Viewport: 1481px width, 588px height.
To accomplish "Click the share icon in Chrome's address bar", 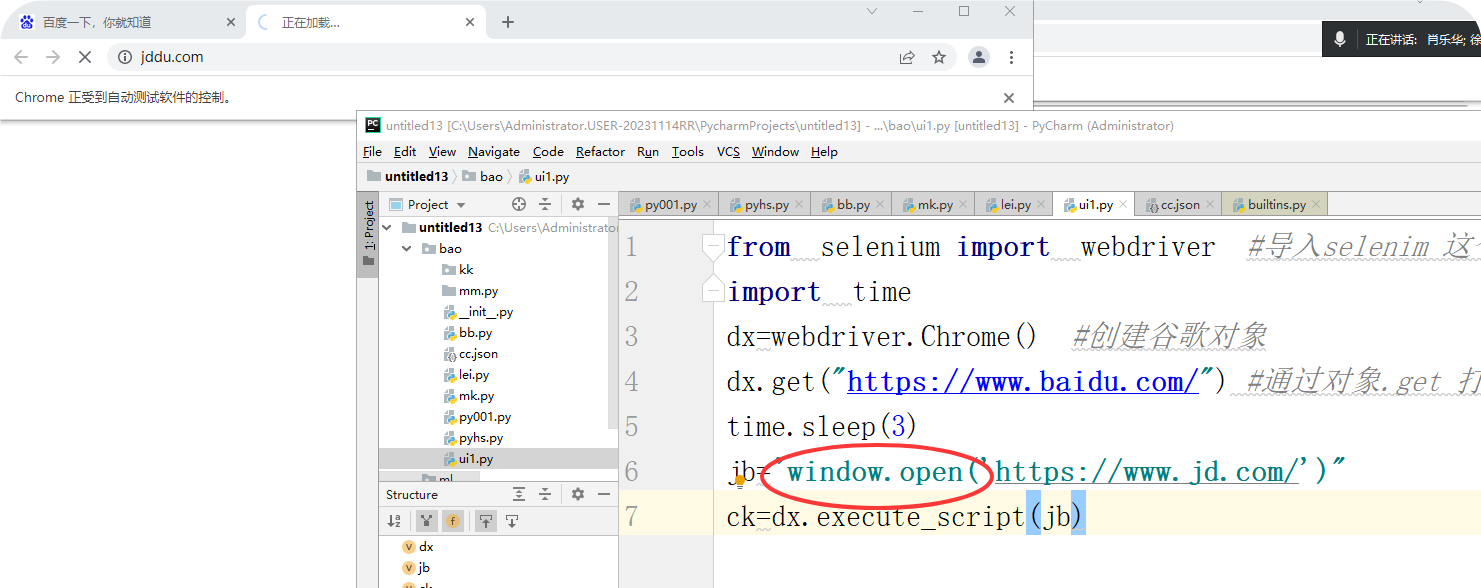I will coord(907,57).
